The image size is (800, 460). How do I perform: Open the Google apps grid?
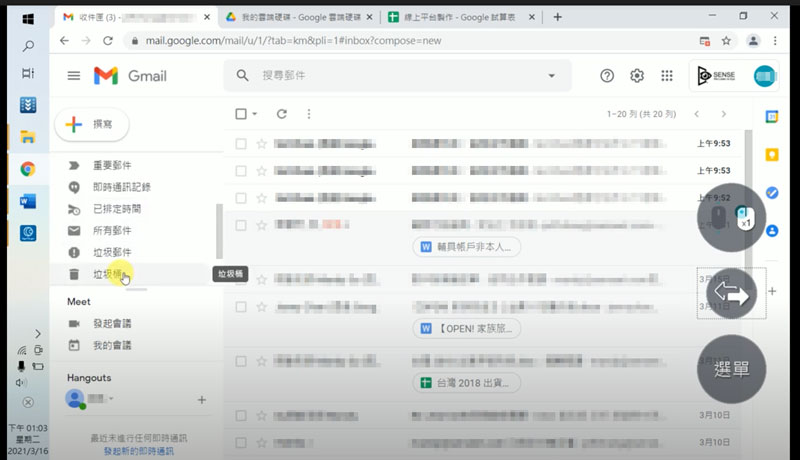click(667, 76)
